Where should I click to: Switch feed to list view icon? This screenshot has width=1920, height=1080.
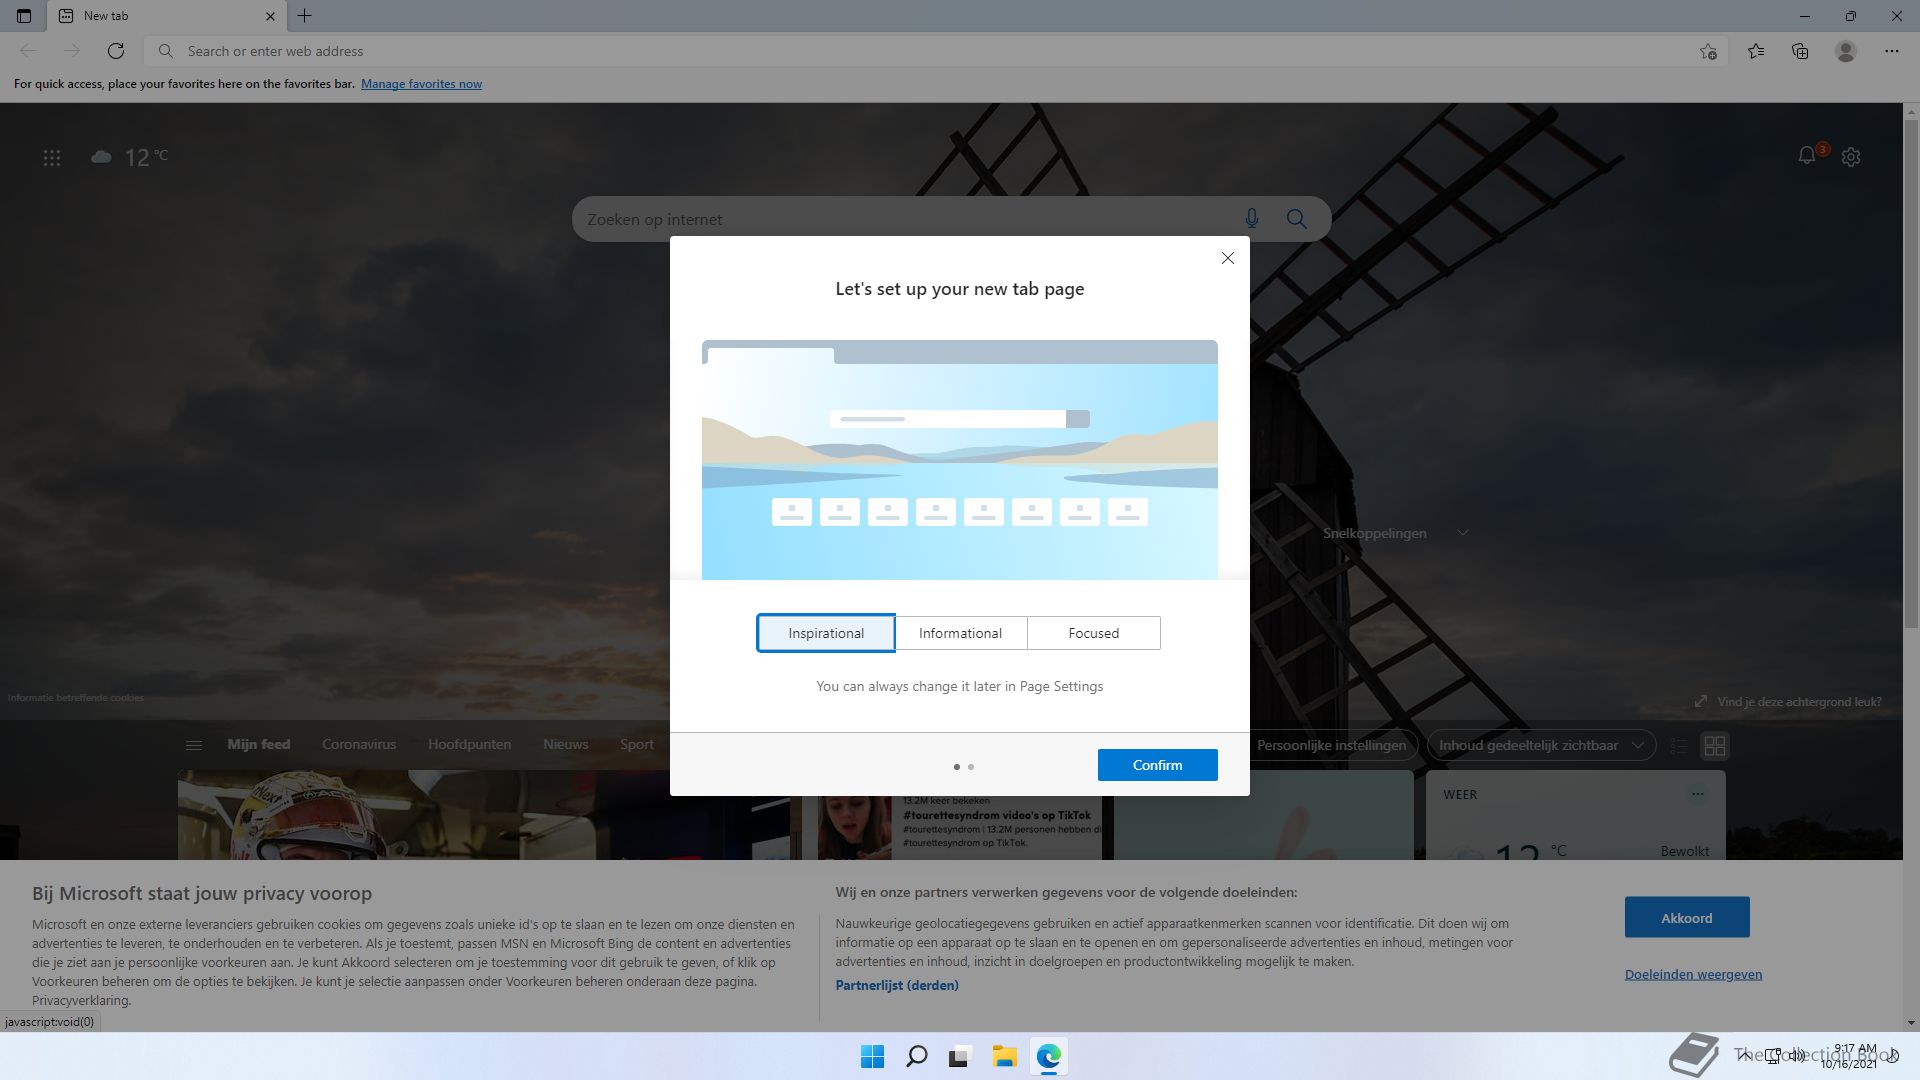pyautogui.click(x=1679, y=746)
